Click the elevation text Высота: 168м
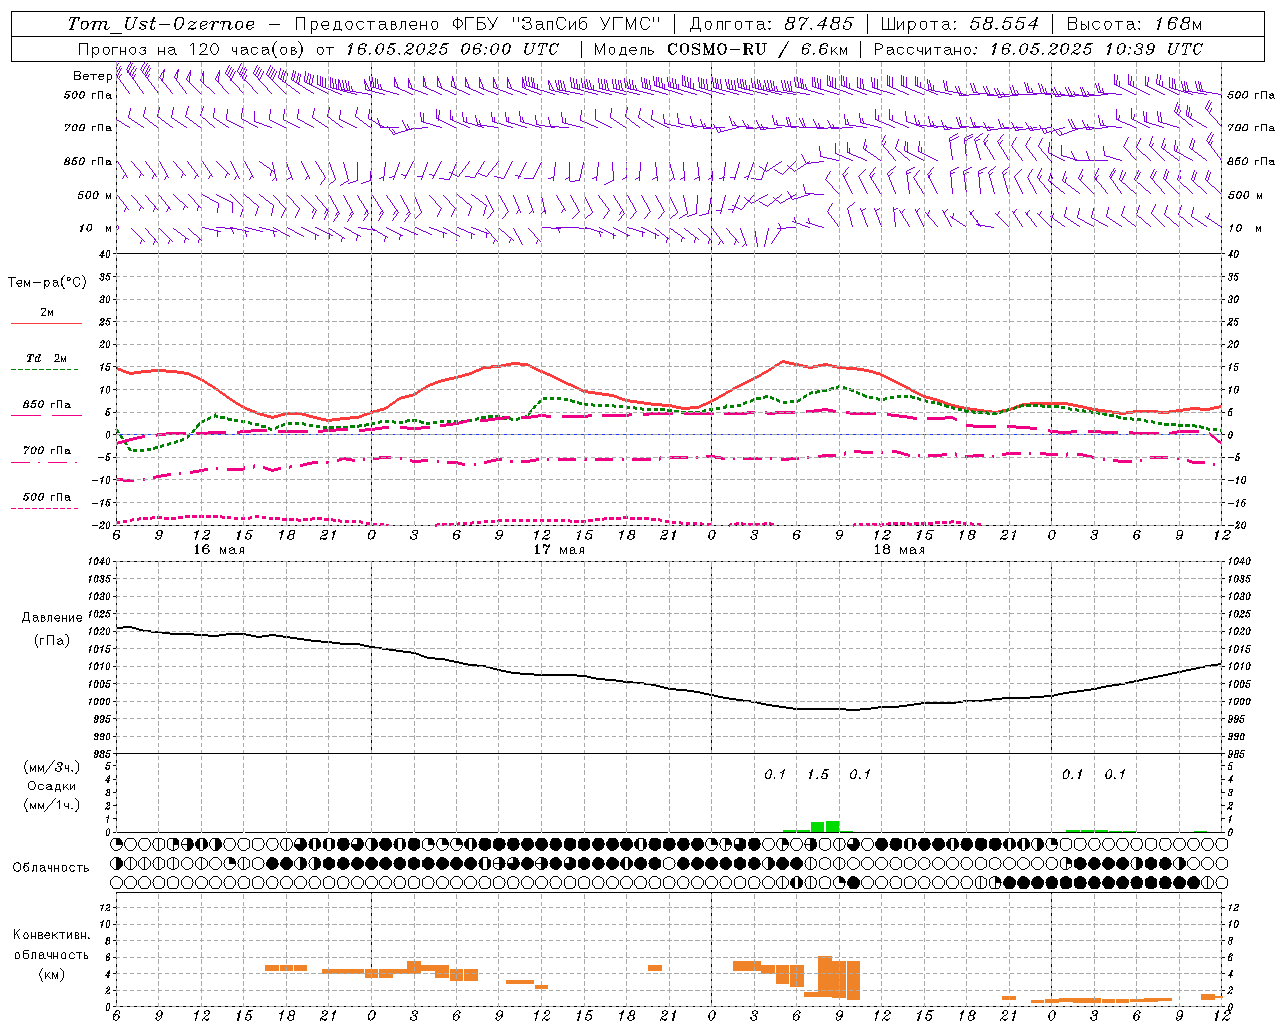The width and height of the screenshot is (1280, 1024). [1134, 24]
